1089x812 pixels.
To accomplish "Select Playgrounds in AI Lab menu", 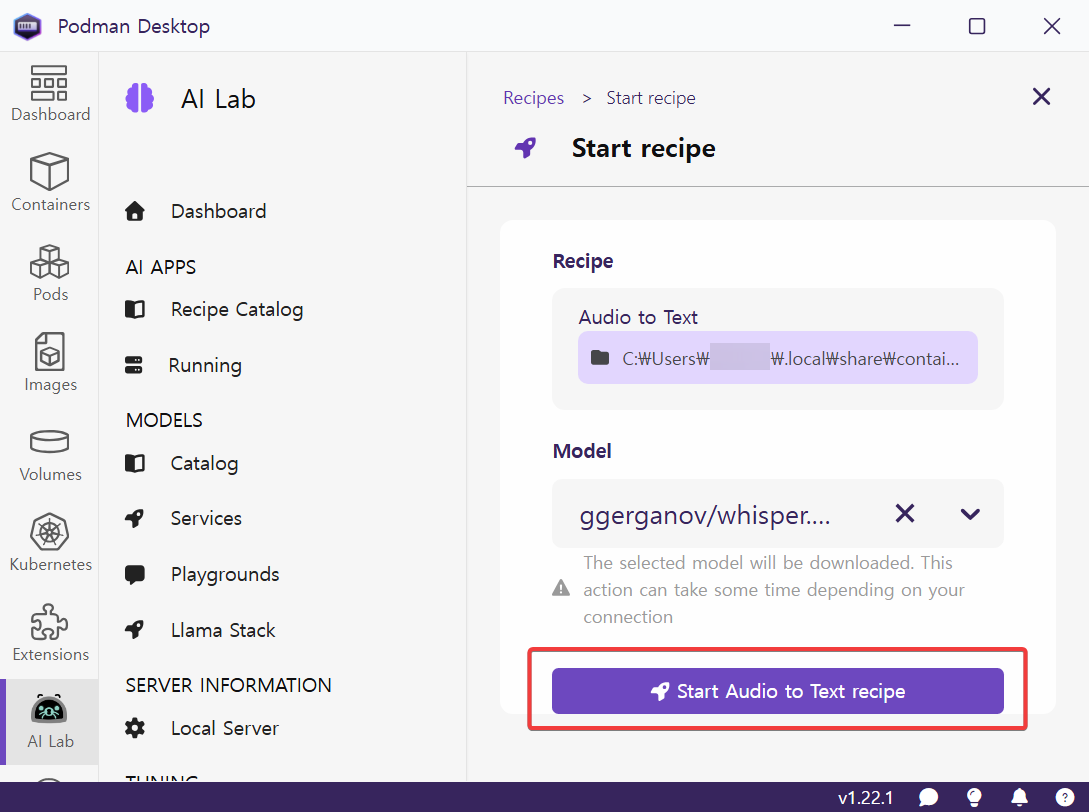I will click(x=224, y=574).
